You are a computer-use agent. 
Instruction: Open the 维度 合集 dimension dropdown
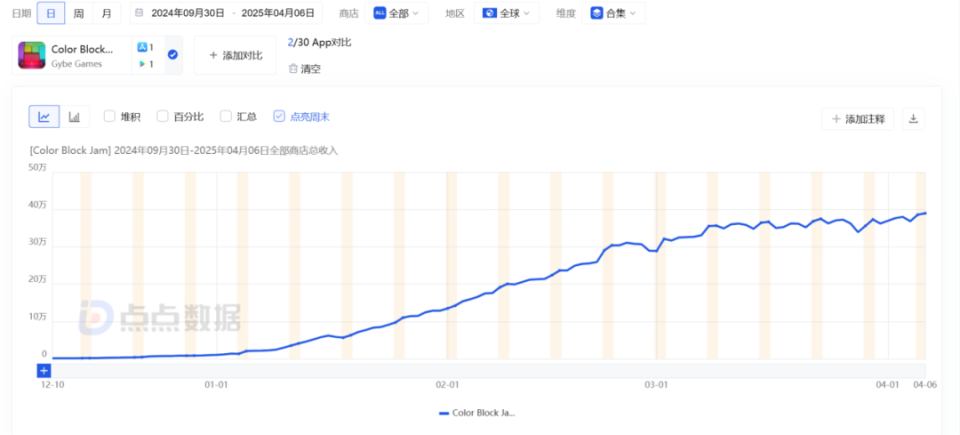tap(613, 13)
